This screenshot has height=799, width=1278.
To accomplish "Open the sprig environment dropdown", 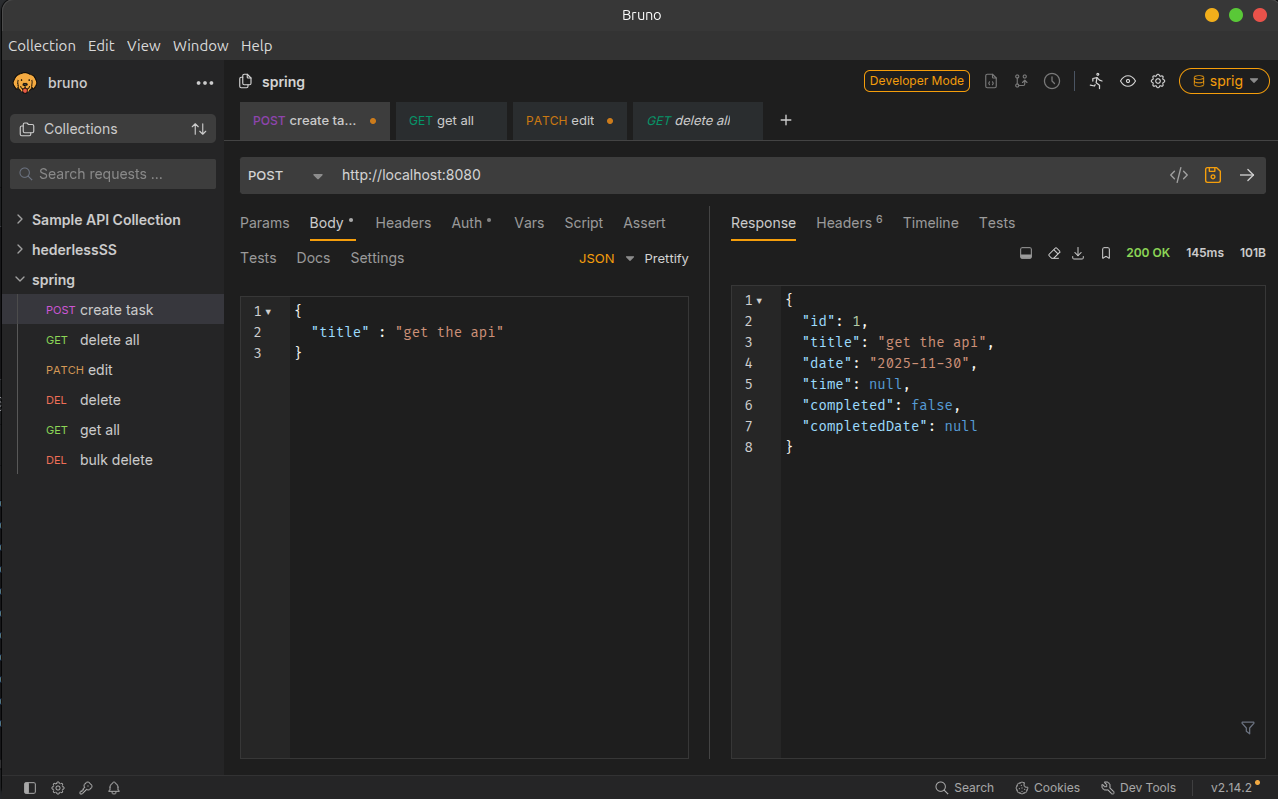I will tap(1225, 82).
